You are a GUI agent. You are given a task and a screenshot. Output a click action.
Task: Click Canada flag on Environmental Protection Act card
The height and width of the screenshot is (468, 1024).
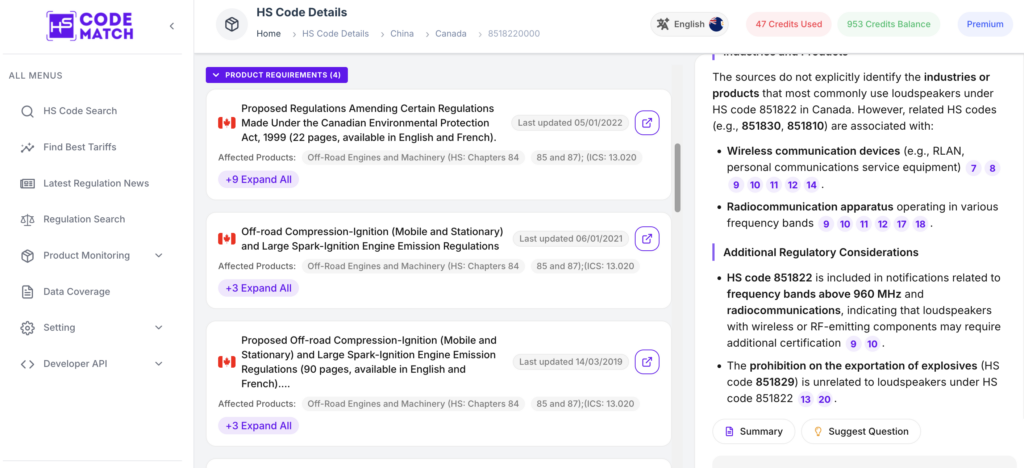coord(227,123)
